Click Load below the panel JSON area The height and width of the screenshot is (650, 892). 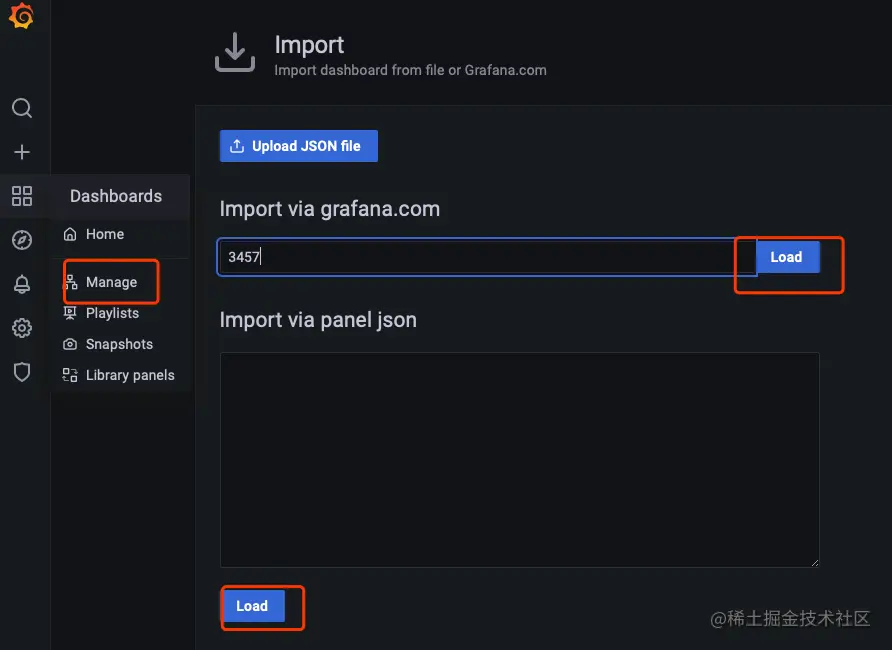coord(251,606)
